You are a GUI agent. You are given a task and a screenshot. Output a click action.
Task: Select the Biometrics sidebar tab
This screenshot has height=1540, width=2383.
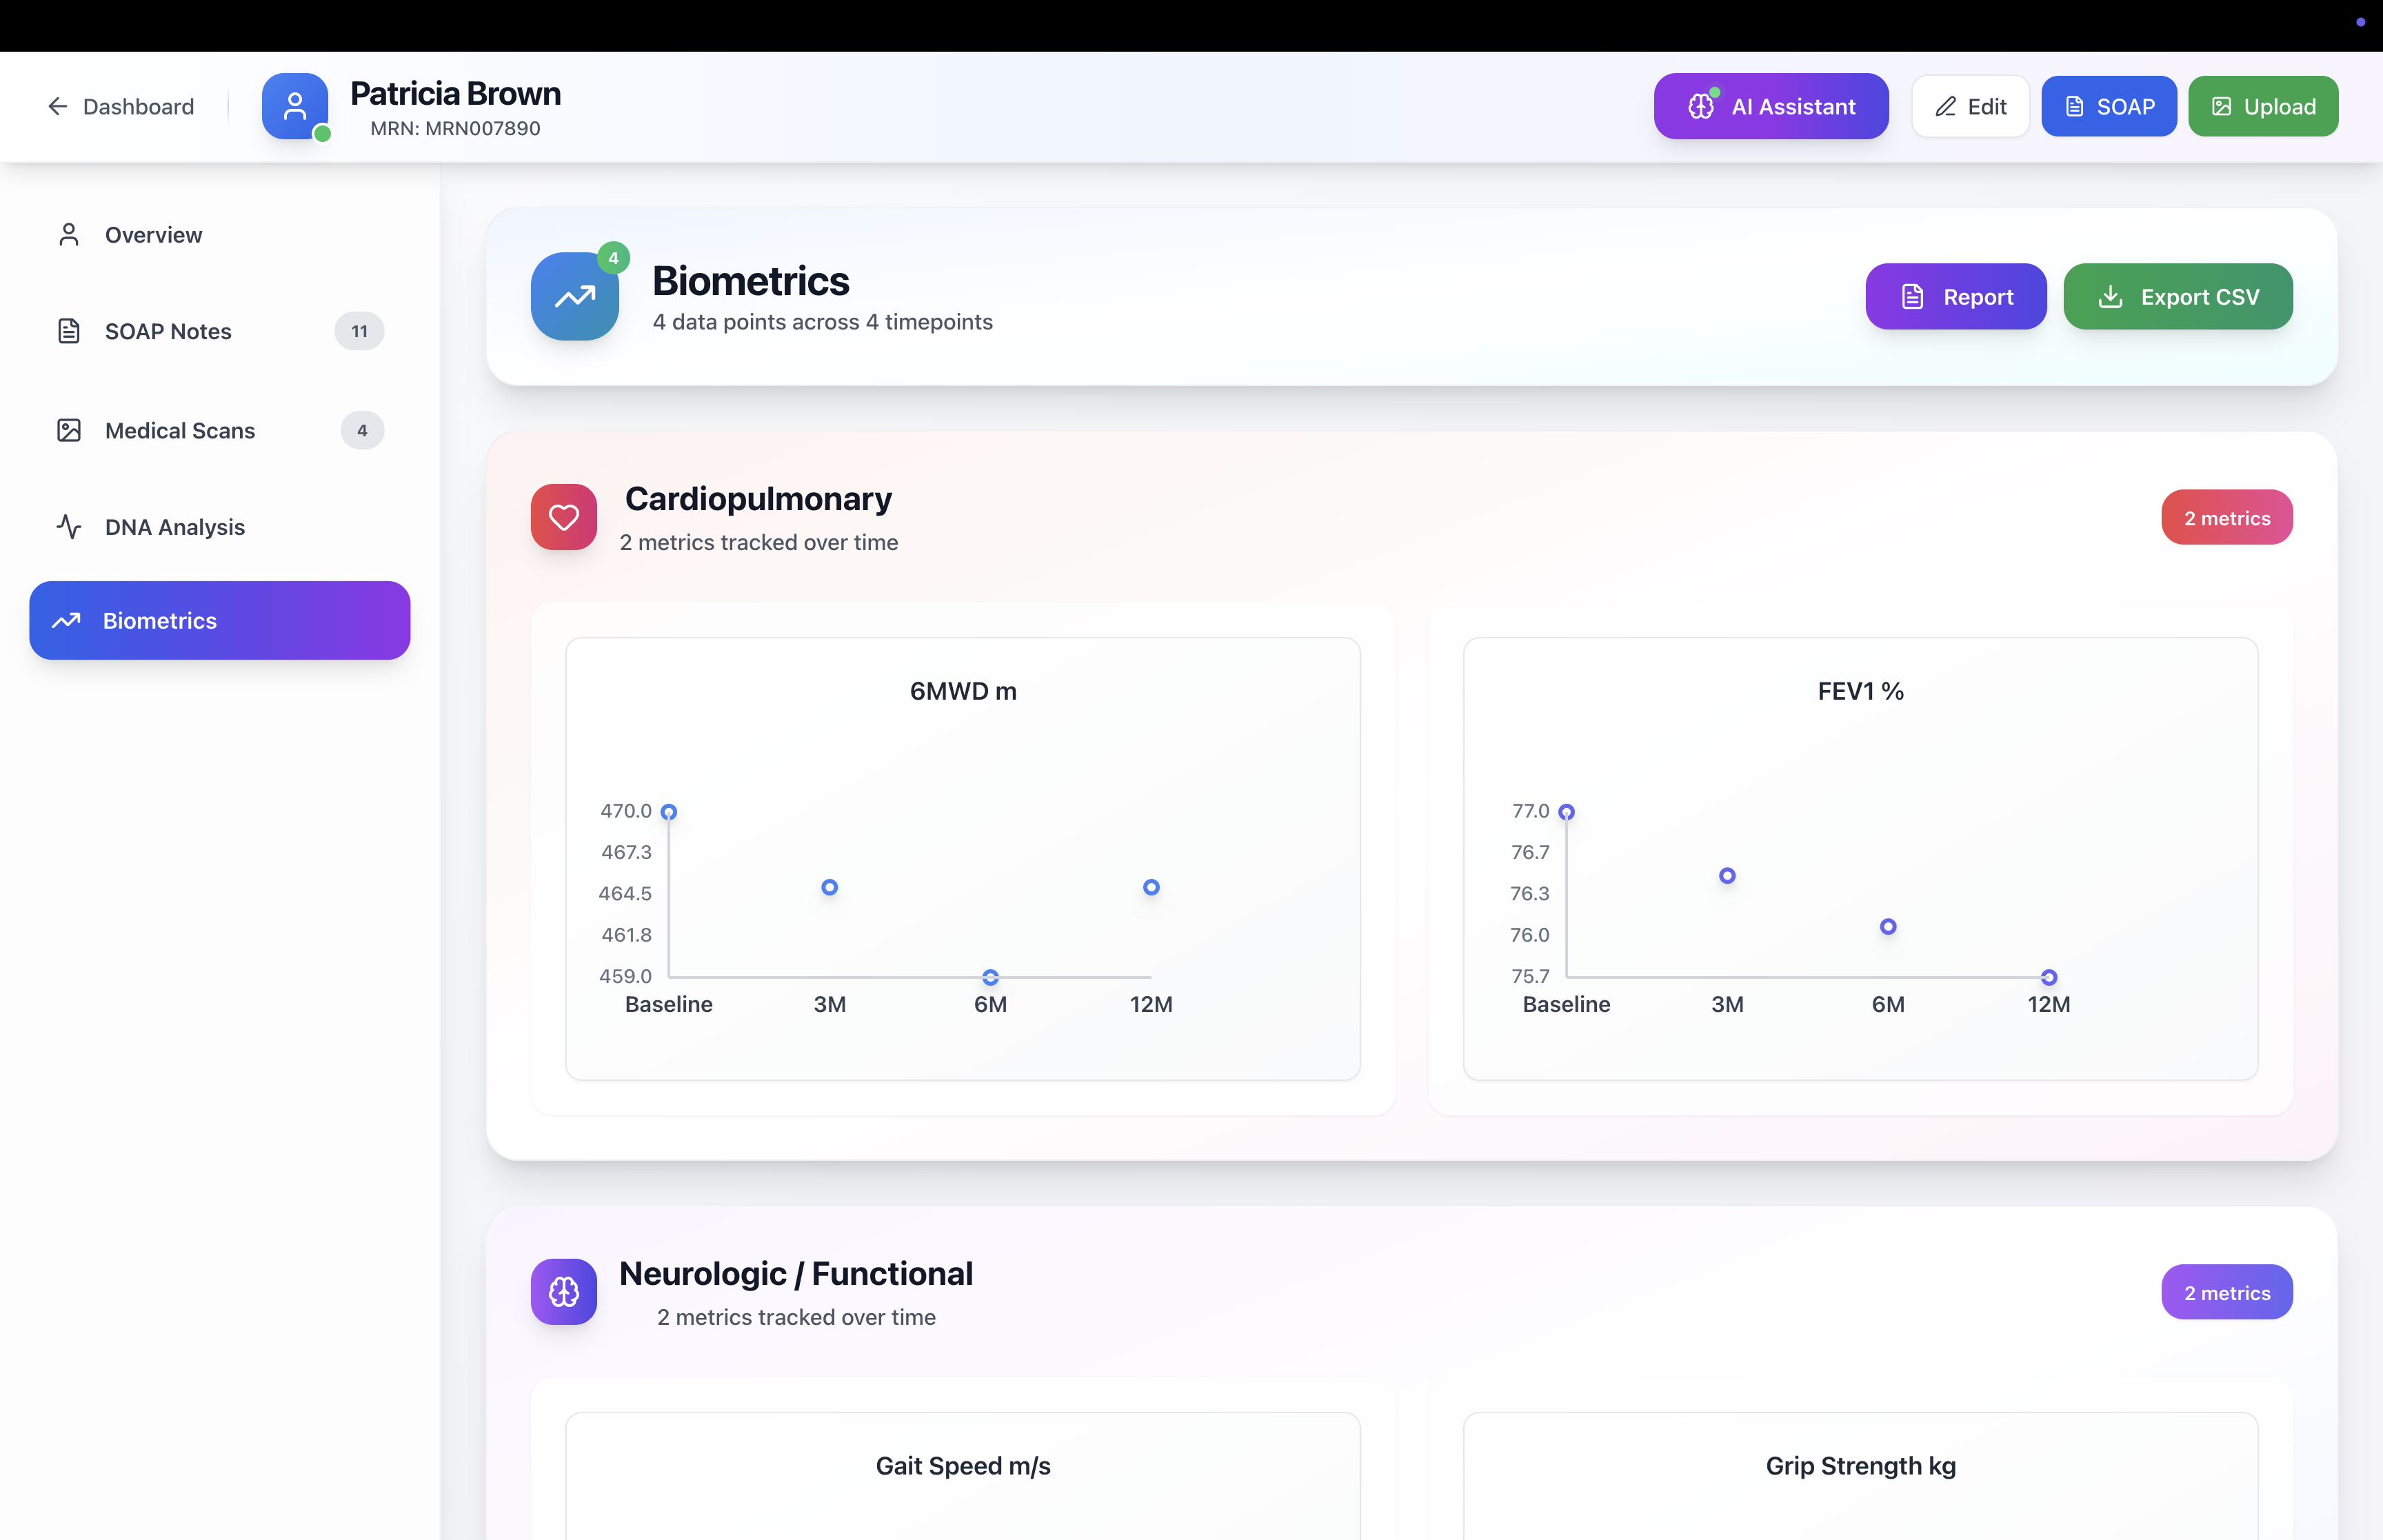pos(219,620)
